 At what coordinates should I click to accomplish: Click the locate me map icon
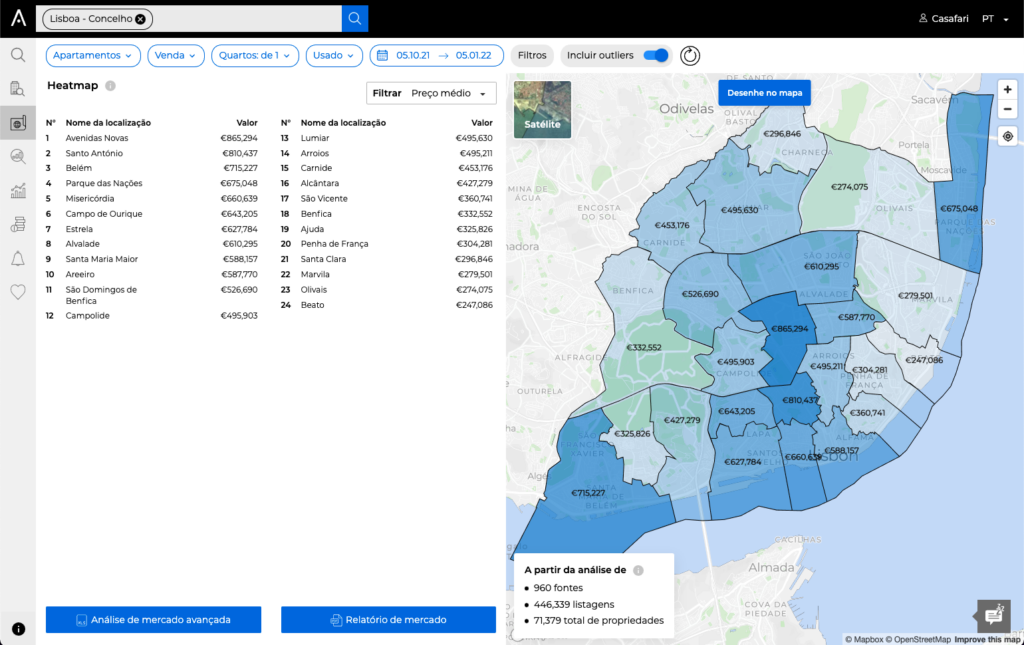pos(1008,136)
